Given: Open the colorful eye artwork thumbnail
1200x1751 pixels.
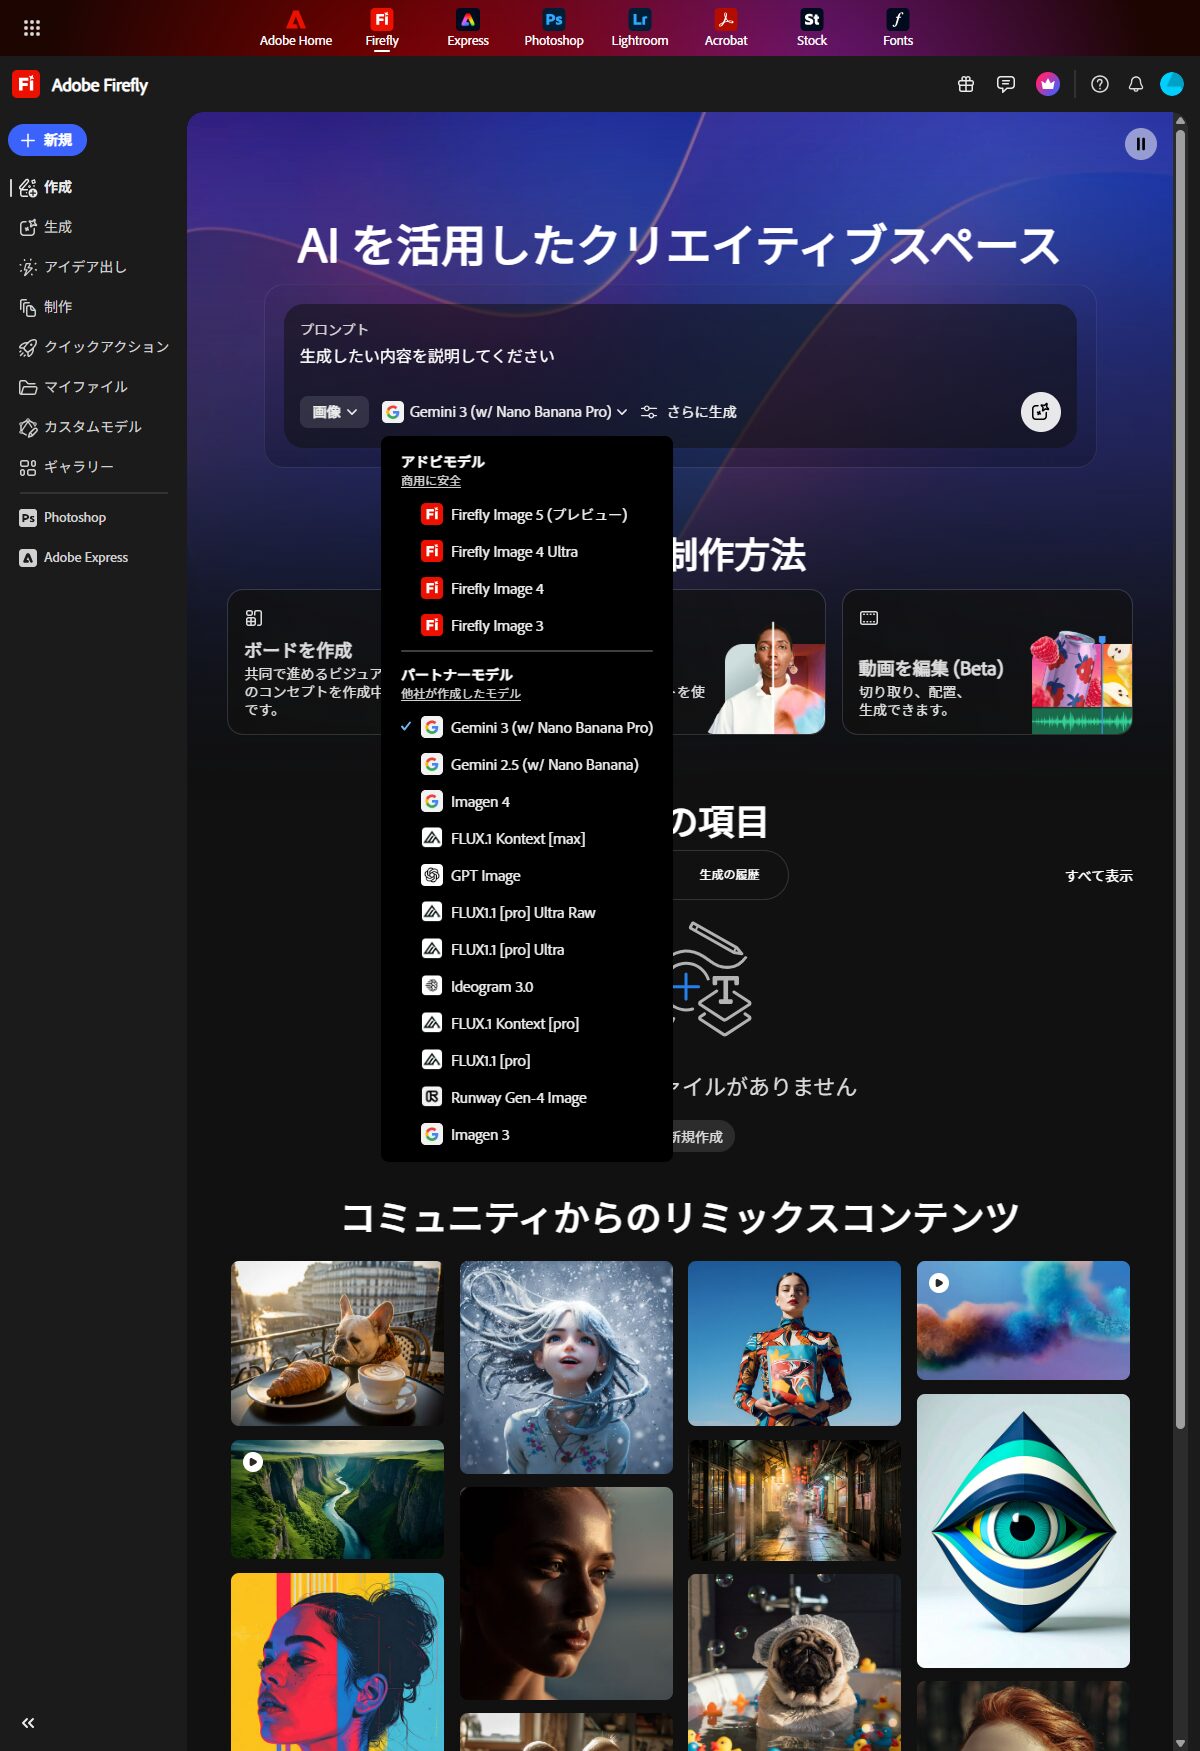Looking at the screenshot, I should pyautogui.click(x=1023, y=1531).
